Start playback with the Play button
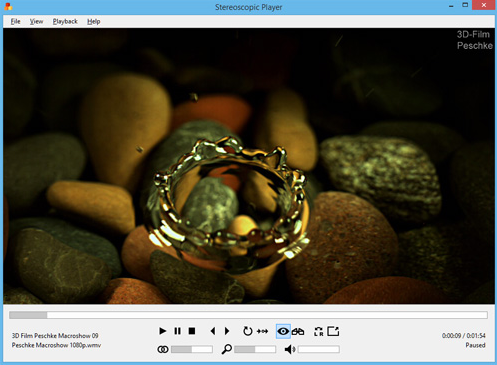Screen dimensions: 497x365 (163, 331)
